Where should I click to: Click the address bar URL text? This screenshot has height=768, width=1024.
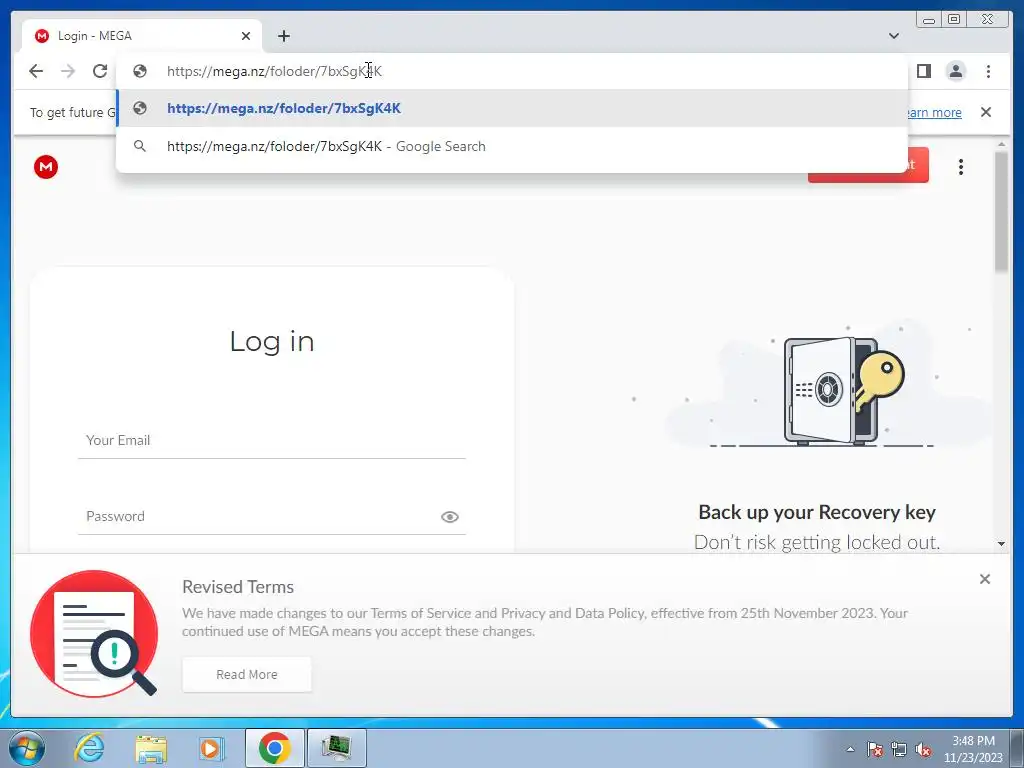[x=274, y=71]
